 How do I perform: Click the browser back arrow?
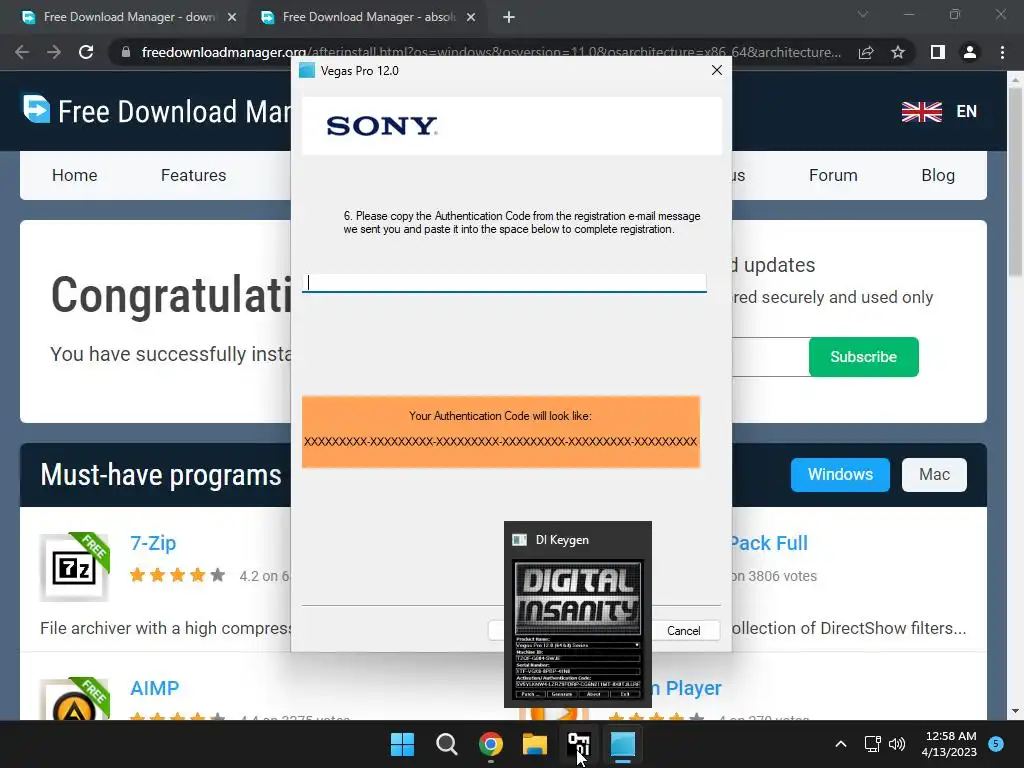pyautogui.click(x=22, y=52)
